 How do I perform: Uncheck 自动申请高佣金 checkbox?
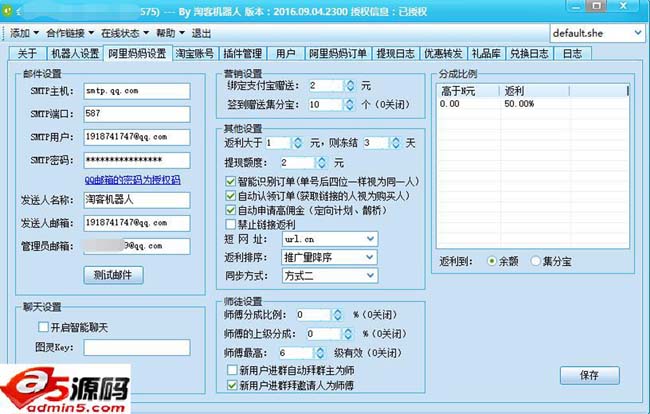click(230, 210)
